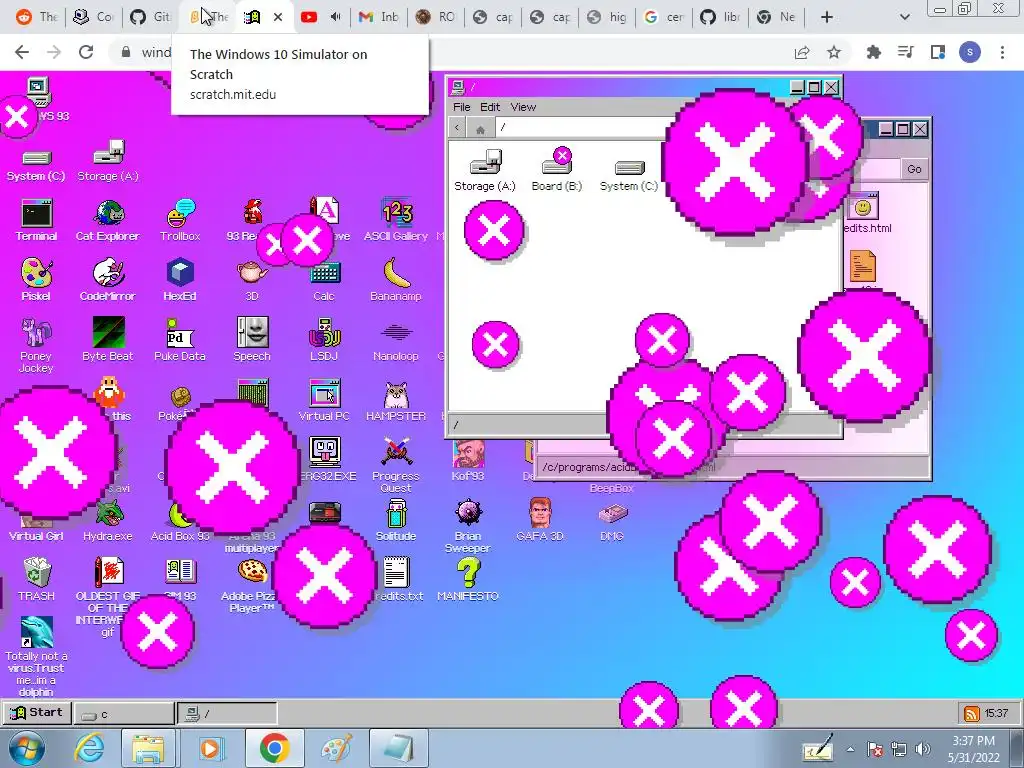Open the CodeMirror editor icon
The image size is (1024, 768).
(108, 280)
